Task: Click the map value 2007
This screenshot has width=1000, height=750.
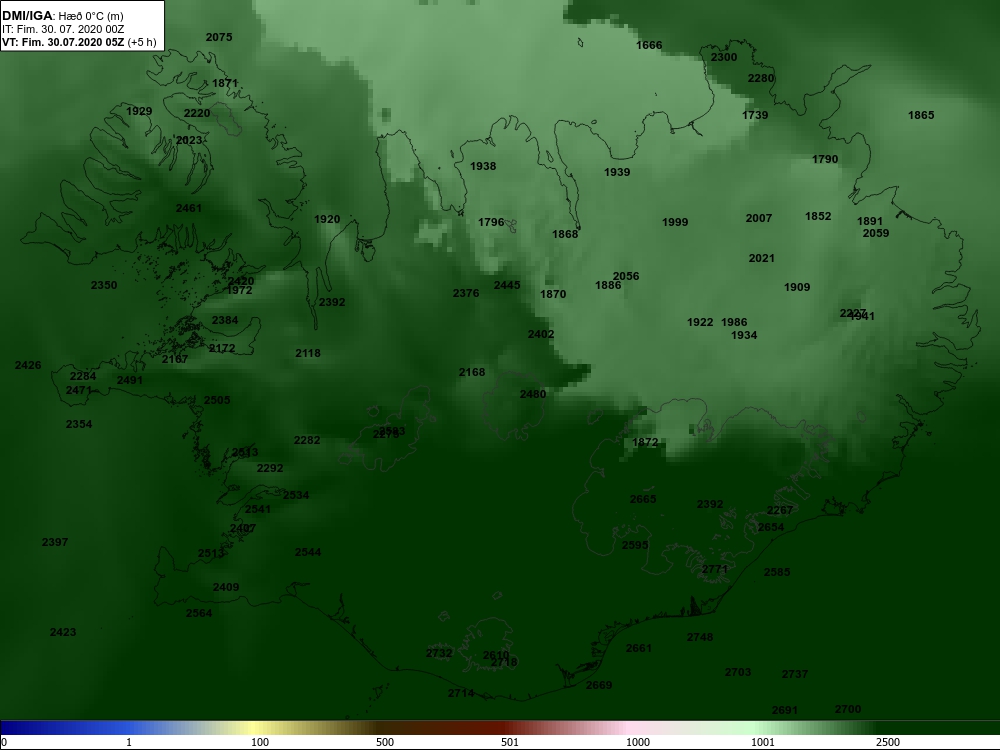Action: tap(759, 218)
